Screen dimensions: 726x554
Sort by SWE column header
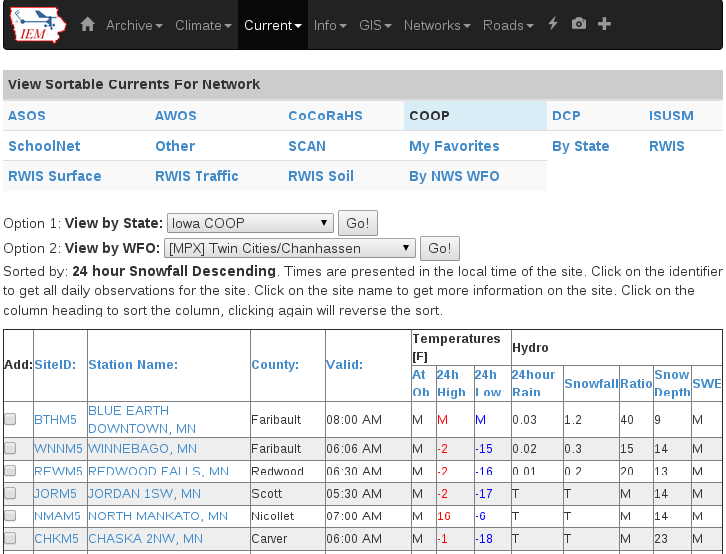707,384
